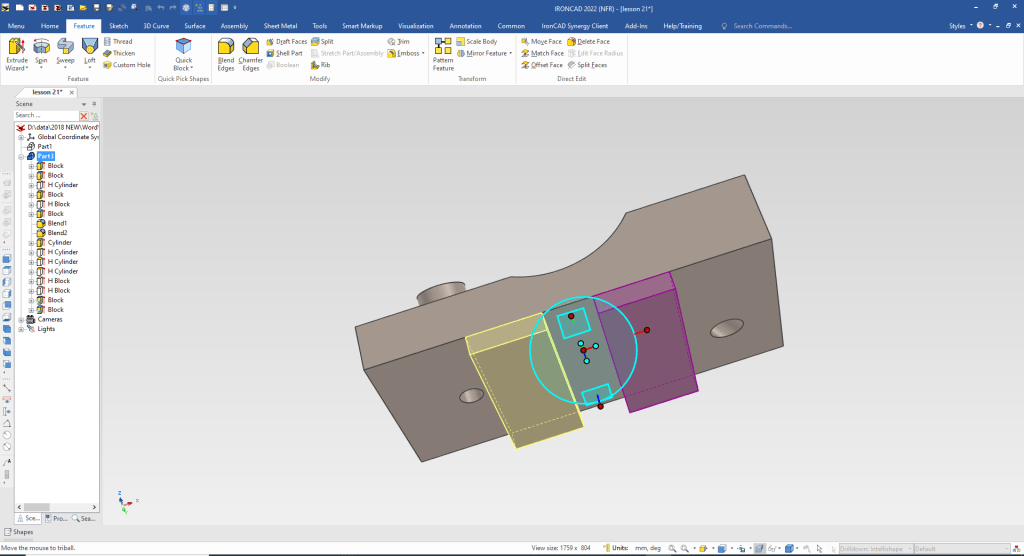Collapse the Part3 tree node
1024x556 pixels.
[20, 156]
